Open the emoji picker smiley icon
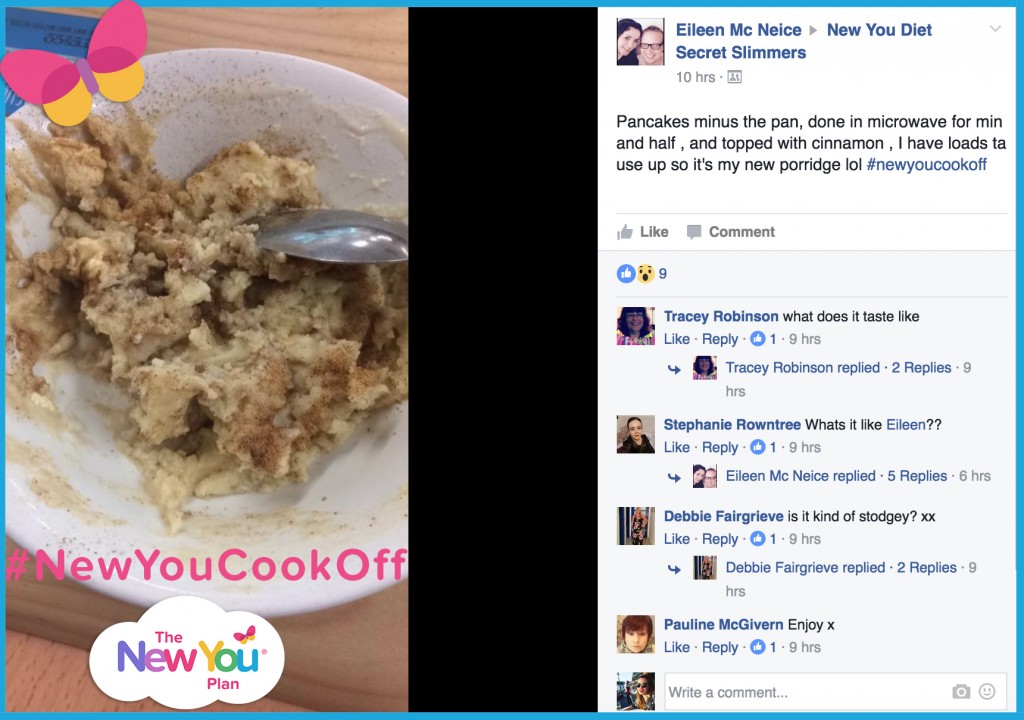The height and width of the screenshot is (720, 1024). [987, 691]
